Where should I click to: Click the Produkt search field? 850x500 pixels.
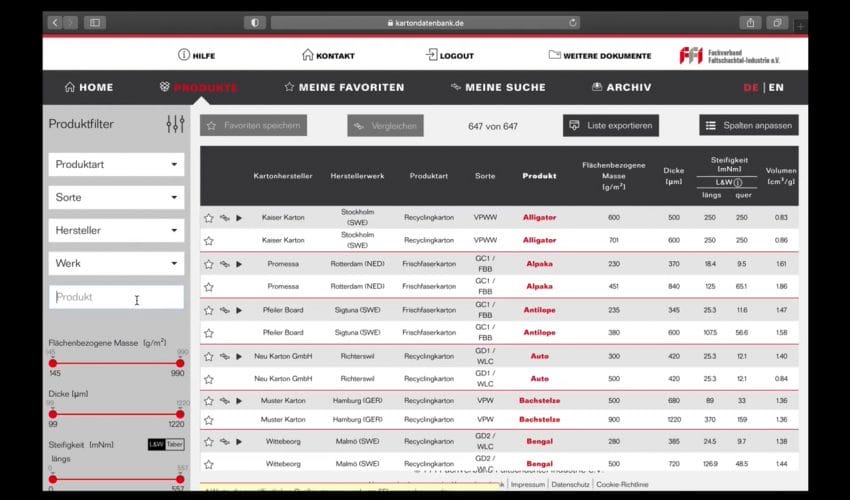(x=117, y=297)
